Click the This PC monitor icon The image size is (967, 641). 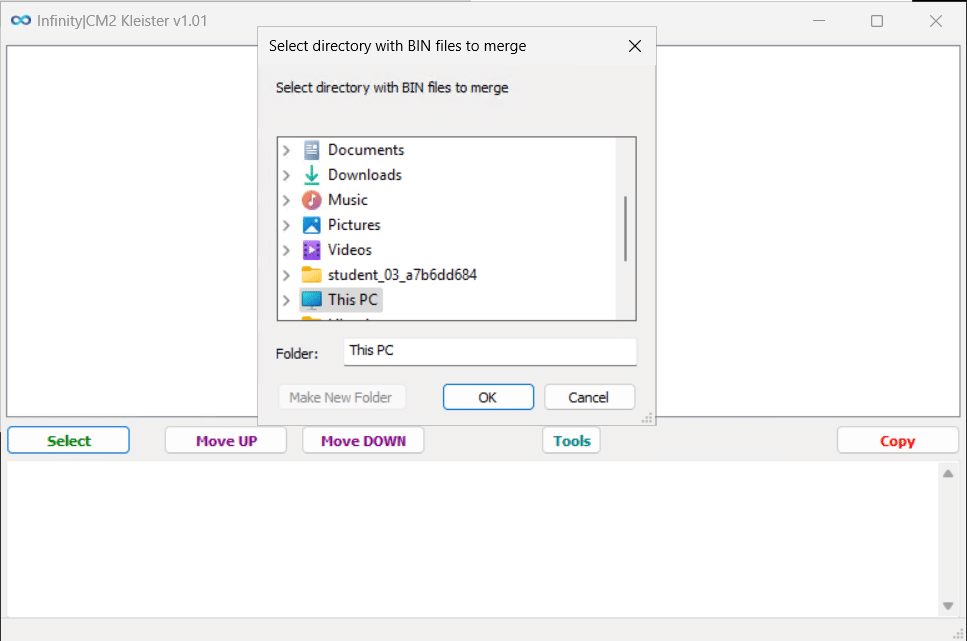312,300
